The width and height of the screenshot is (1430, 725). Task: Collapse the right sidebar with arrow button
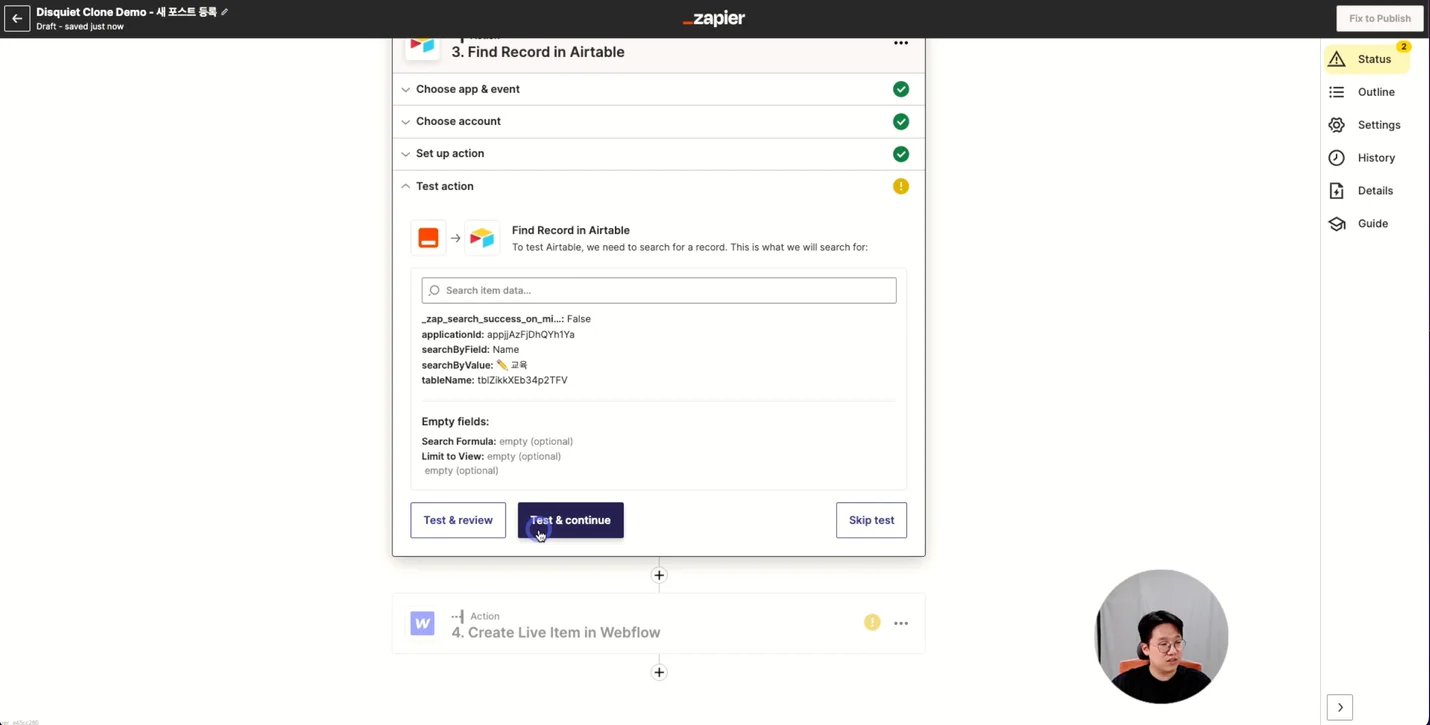(x=1340, y=707)
